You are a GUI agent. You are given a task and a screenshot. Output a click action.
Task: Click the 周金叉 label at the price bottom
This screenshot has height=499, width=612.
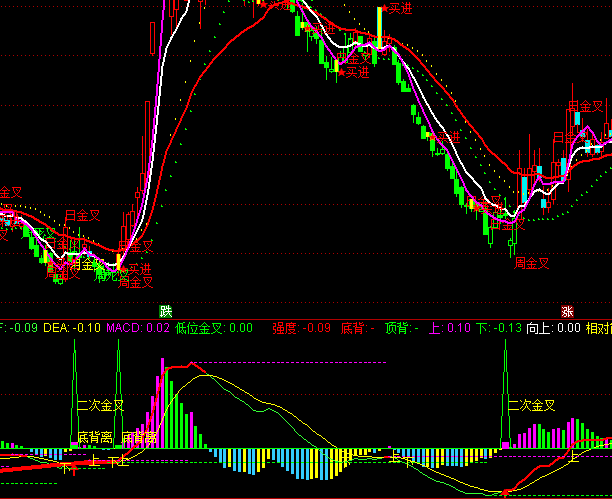tap(532, 264)
